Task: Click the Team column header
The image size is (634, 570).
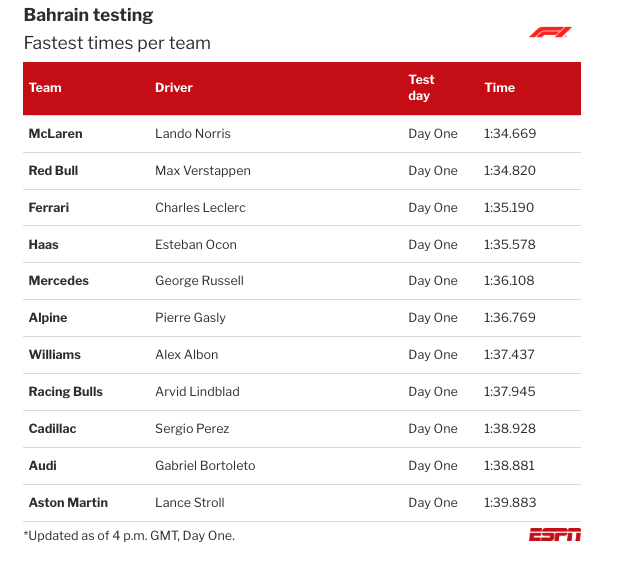Action: 45,88
